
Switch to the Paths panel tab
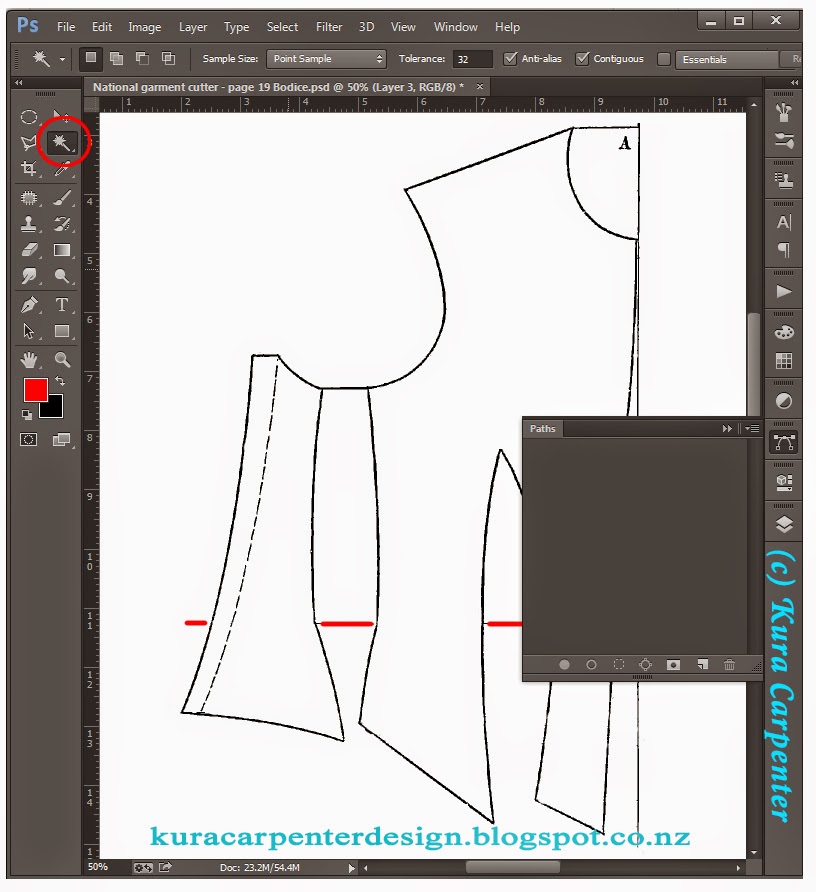tap(542, 428)
